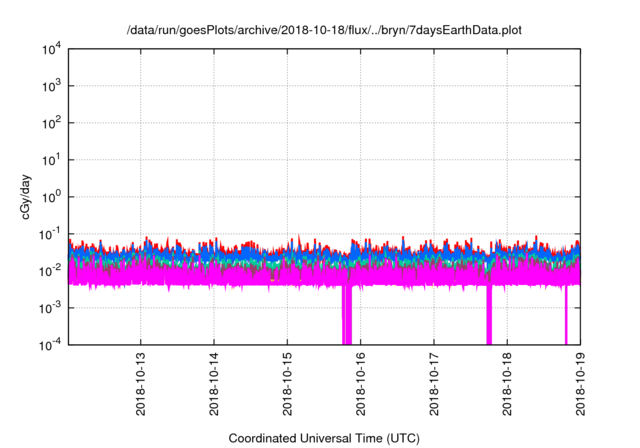Click the 10^-3 y-axis tick label
The image size is (640, 448).
pyautogui.click(x=50, y=308)
